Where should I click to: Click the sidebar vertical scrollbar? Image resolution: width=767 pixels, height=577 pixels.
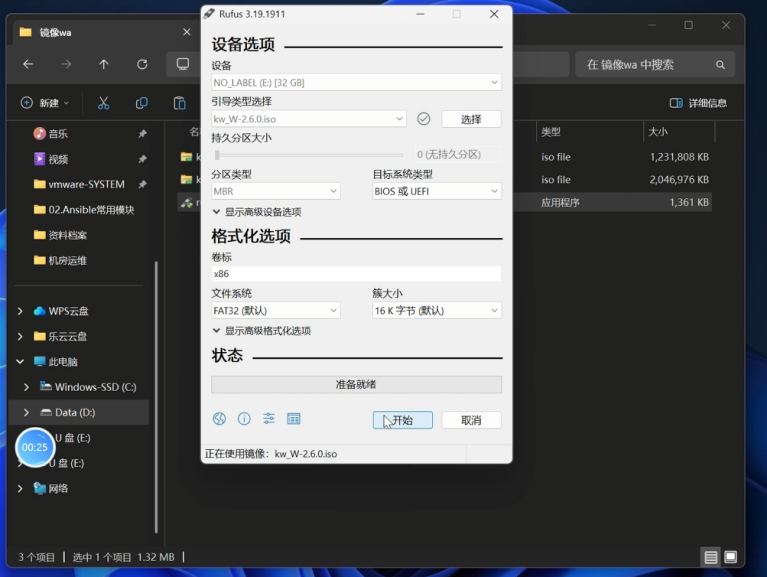[x=156, y=396]
